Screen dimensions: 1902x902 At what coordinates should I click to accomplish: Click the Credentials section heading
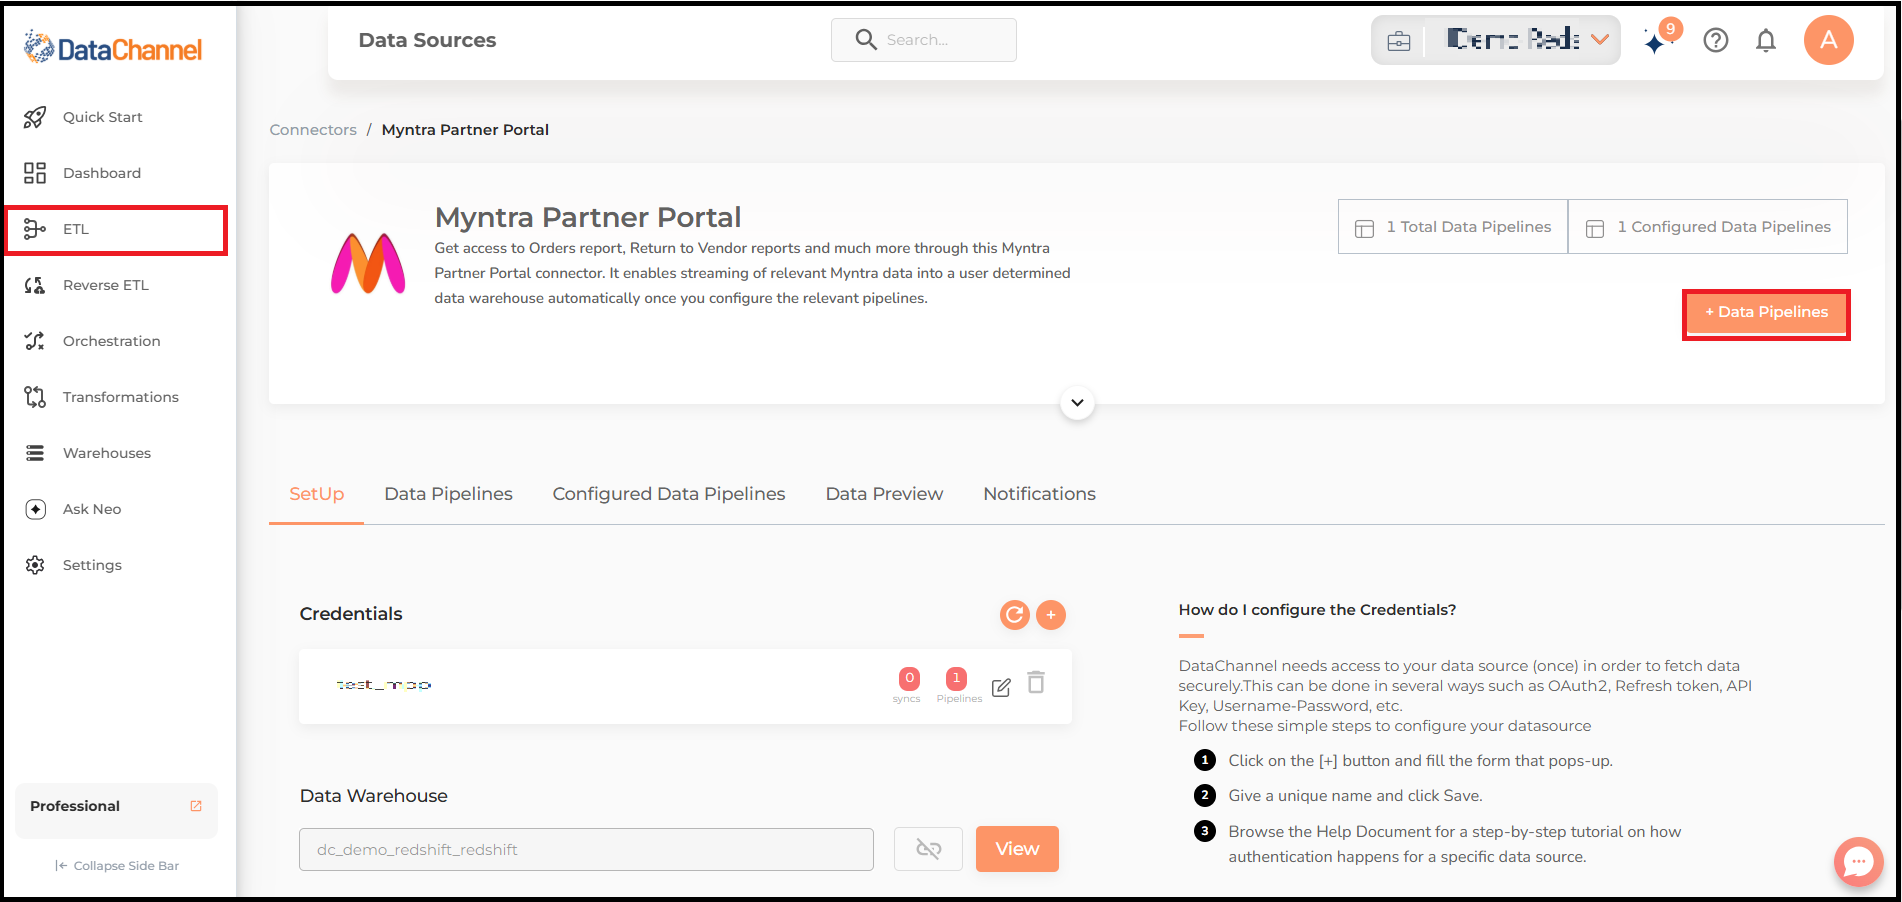click(x=351, y=614)
